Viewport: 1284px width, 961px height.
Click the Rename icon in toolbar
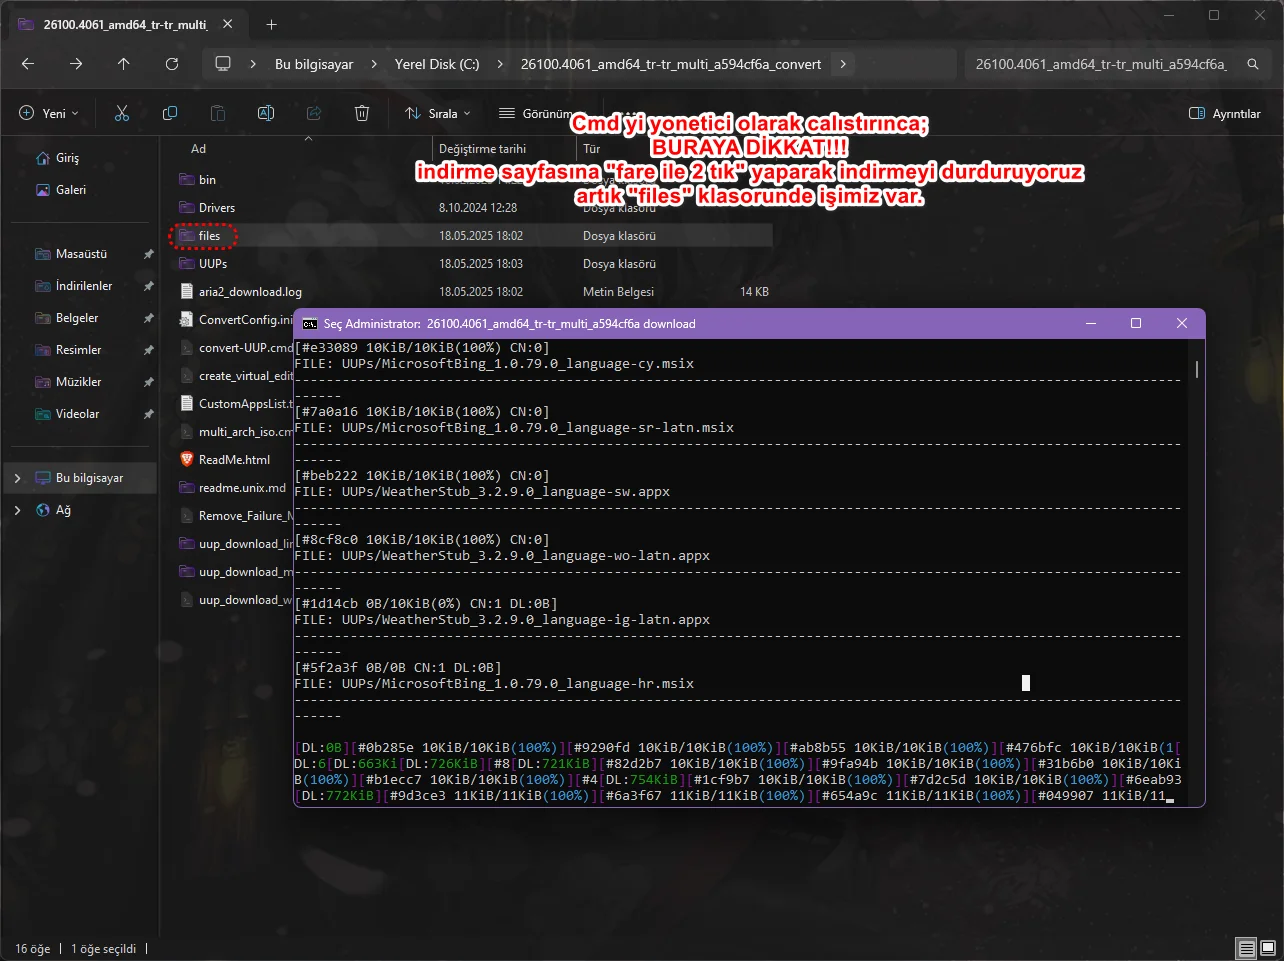point(266,113)
